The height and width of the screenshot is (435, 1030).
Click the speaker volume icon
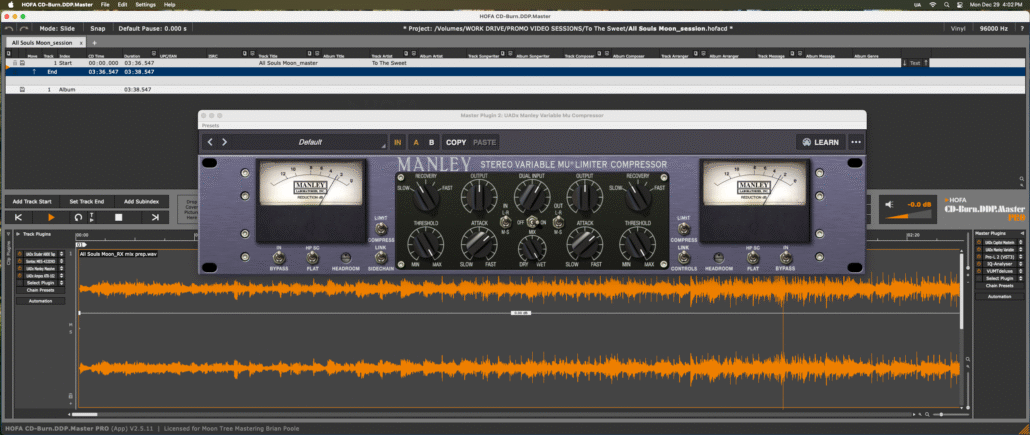(889, 206)
